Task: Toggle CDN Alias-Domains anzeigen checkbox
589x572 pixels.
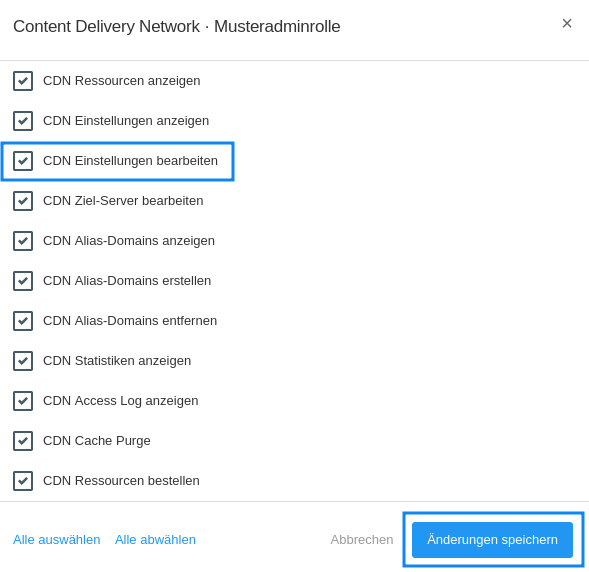Action: click(23, 241)
